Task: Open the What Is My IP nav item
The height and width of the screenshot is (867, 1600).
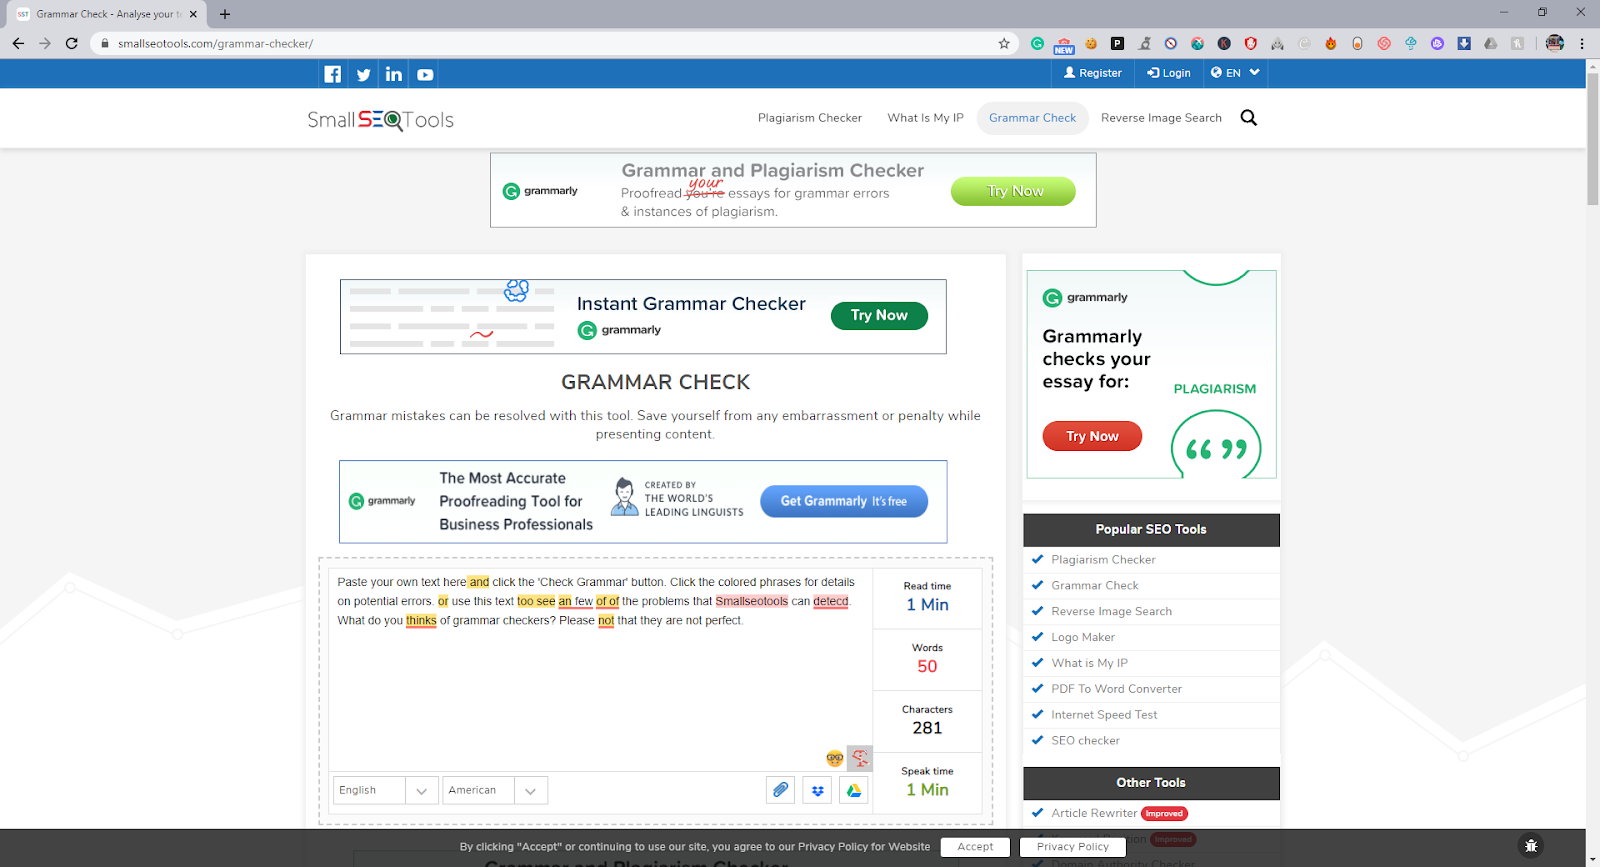Action: (x=925, y=118)
